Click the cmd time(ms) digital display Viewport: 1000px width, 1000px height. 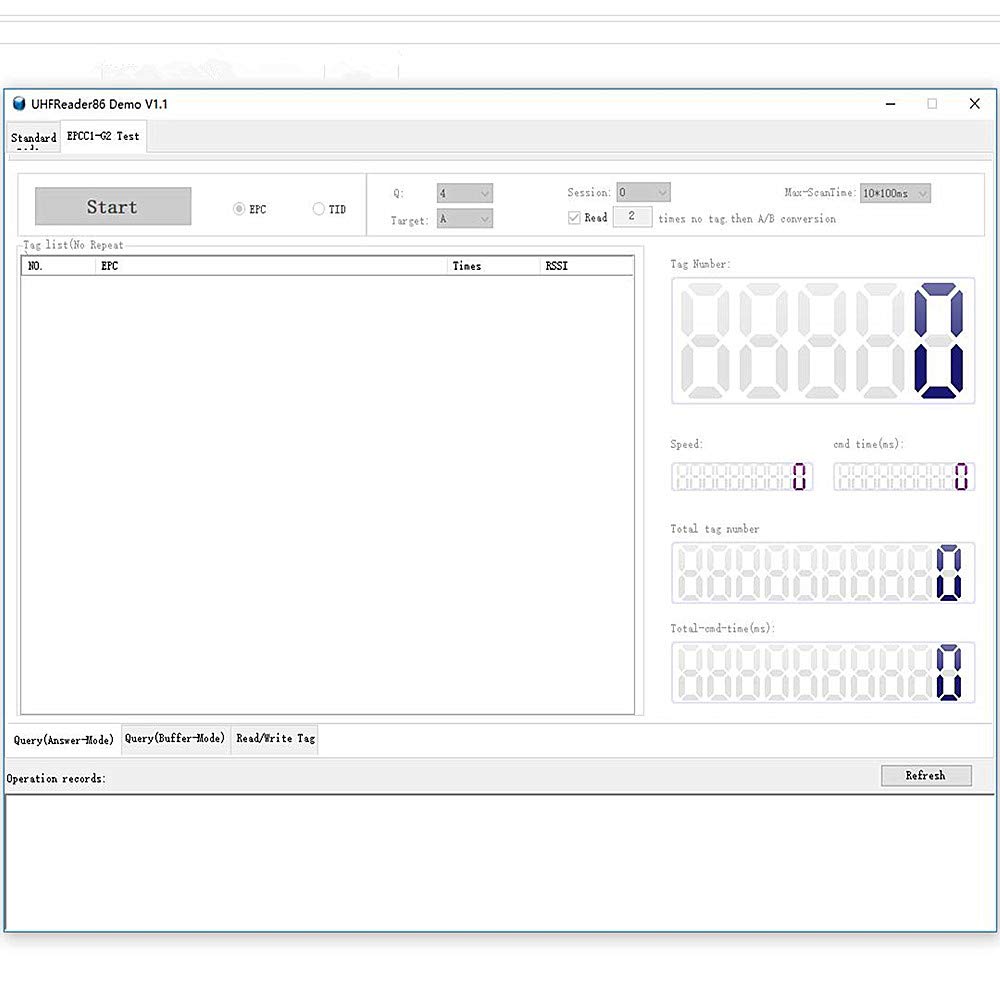(x=904, y=476)
